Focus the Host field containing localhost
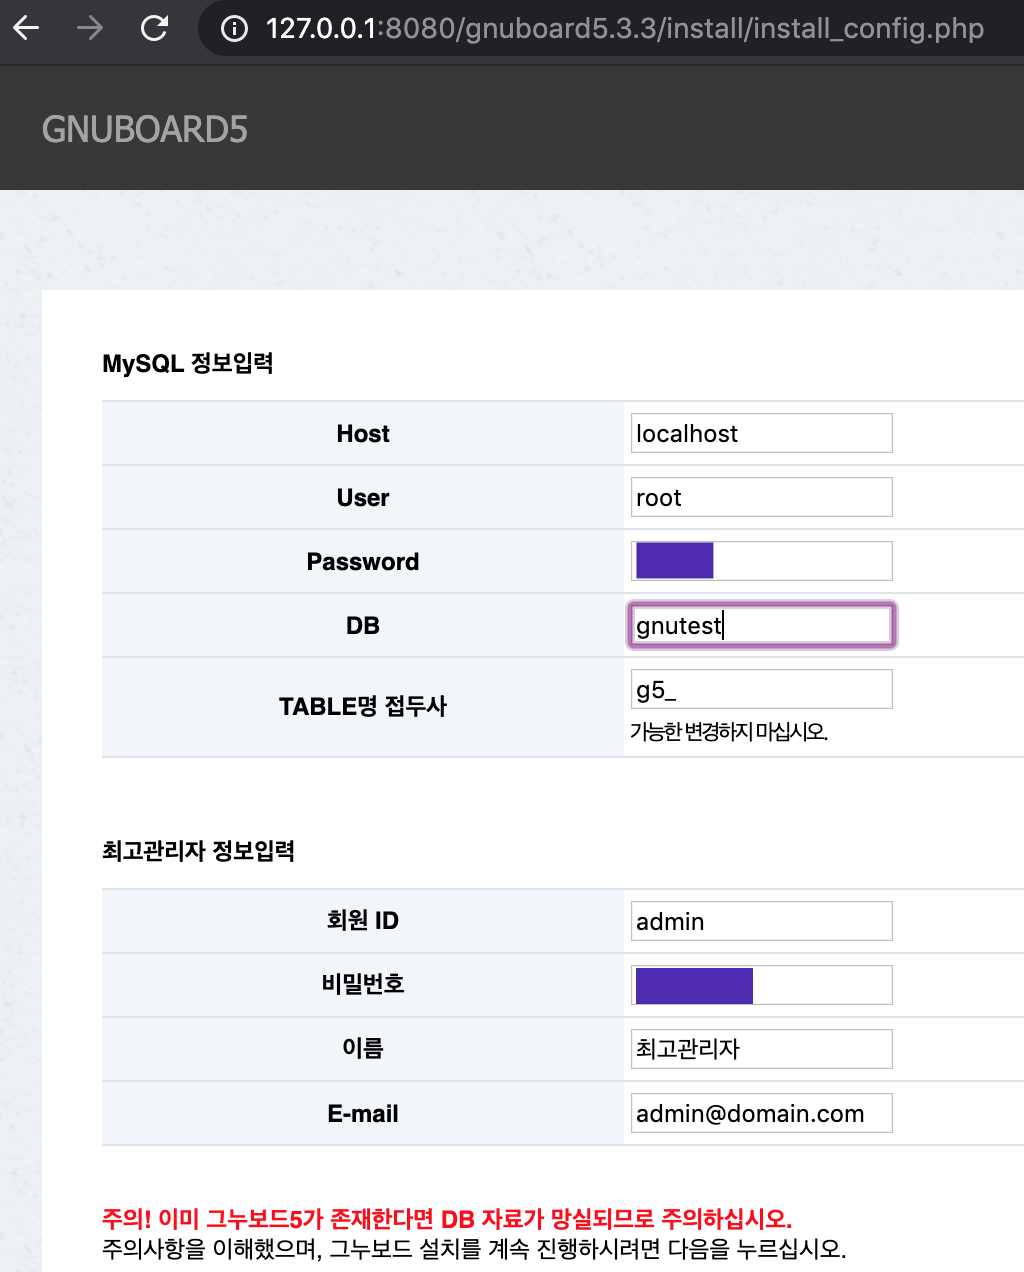 [761, 433]
